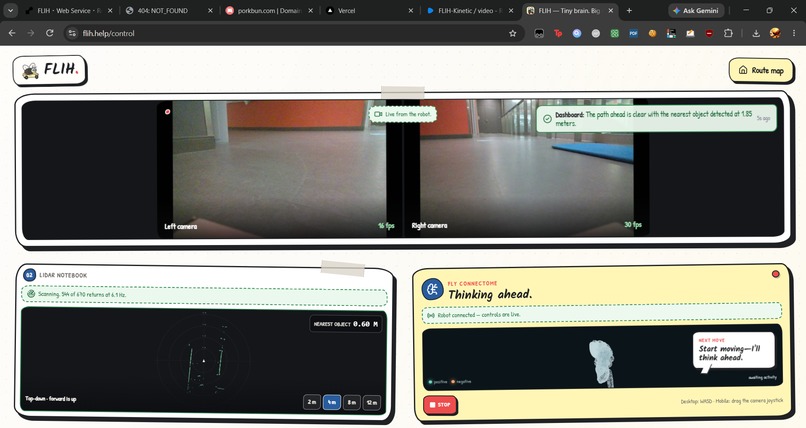Go forward one page
This screenshot has width=806, height=428.
click(31, 33)
